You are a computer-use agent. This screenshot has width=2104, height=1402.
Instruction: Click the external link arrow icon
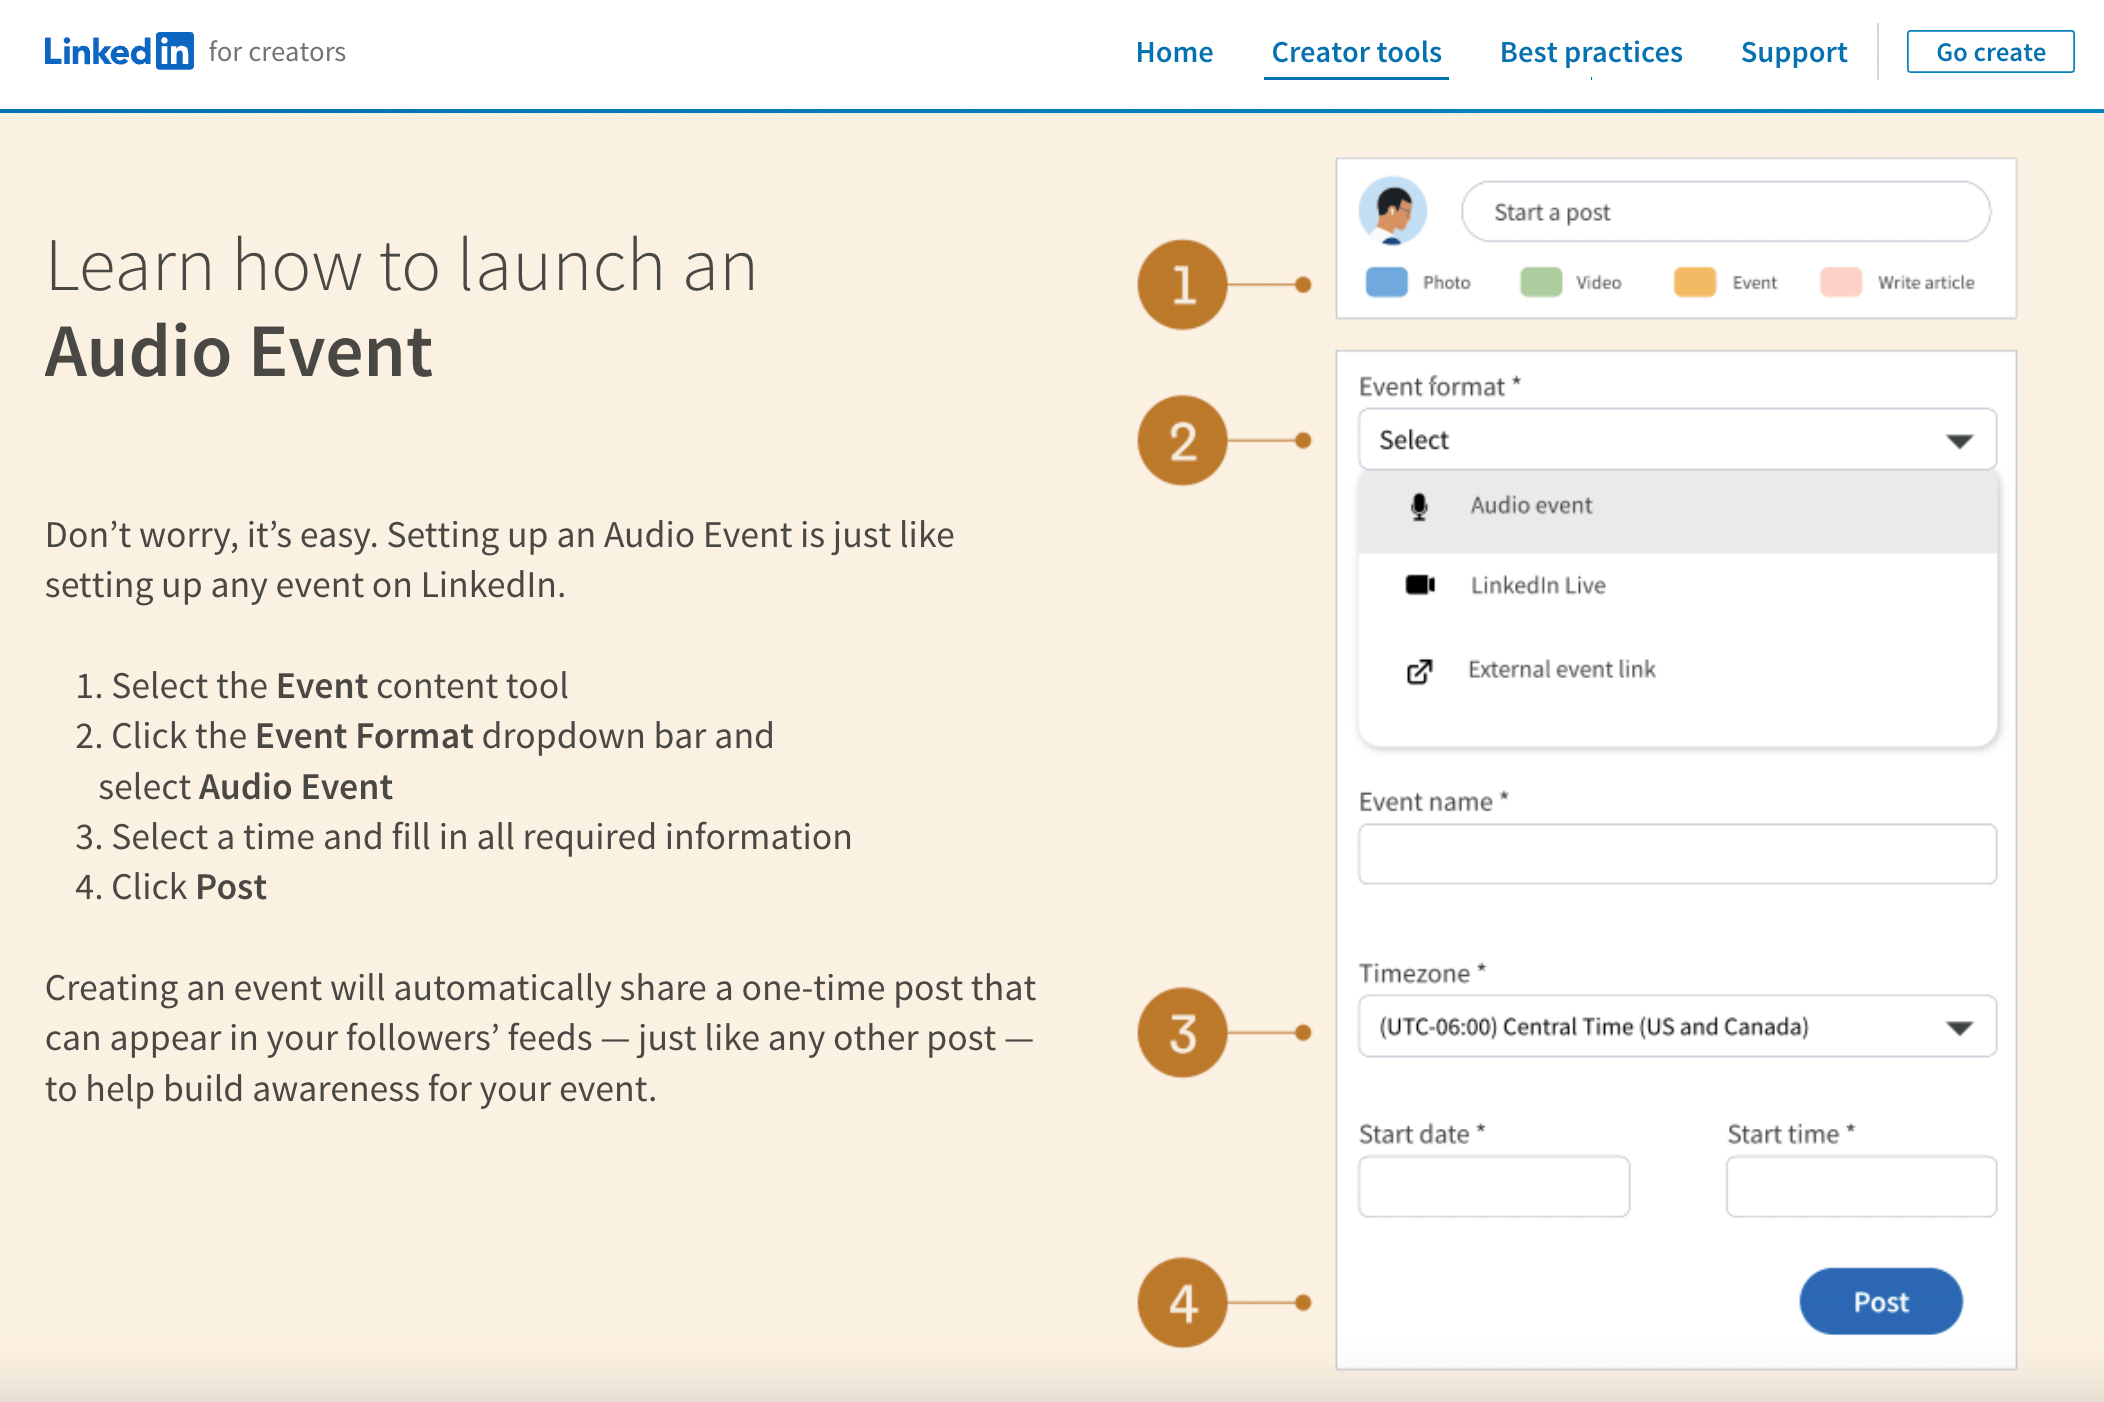pos(1419,671)
